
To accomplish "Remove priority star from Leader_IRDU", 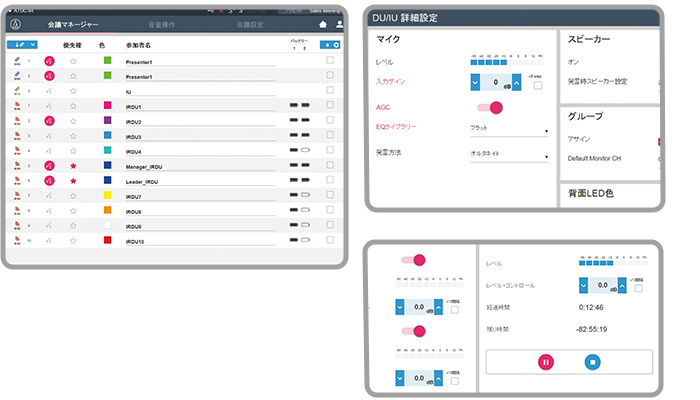I will click(x=73, y=181).
